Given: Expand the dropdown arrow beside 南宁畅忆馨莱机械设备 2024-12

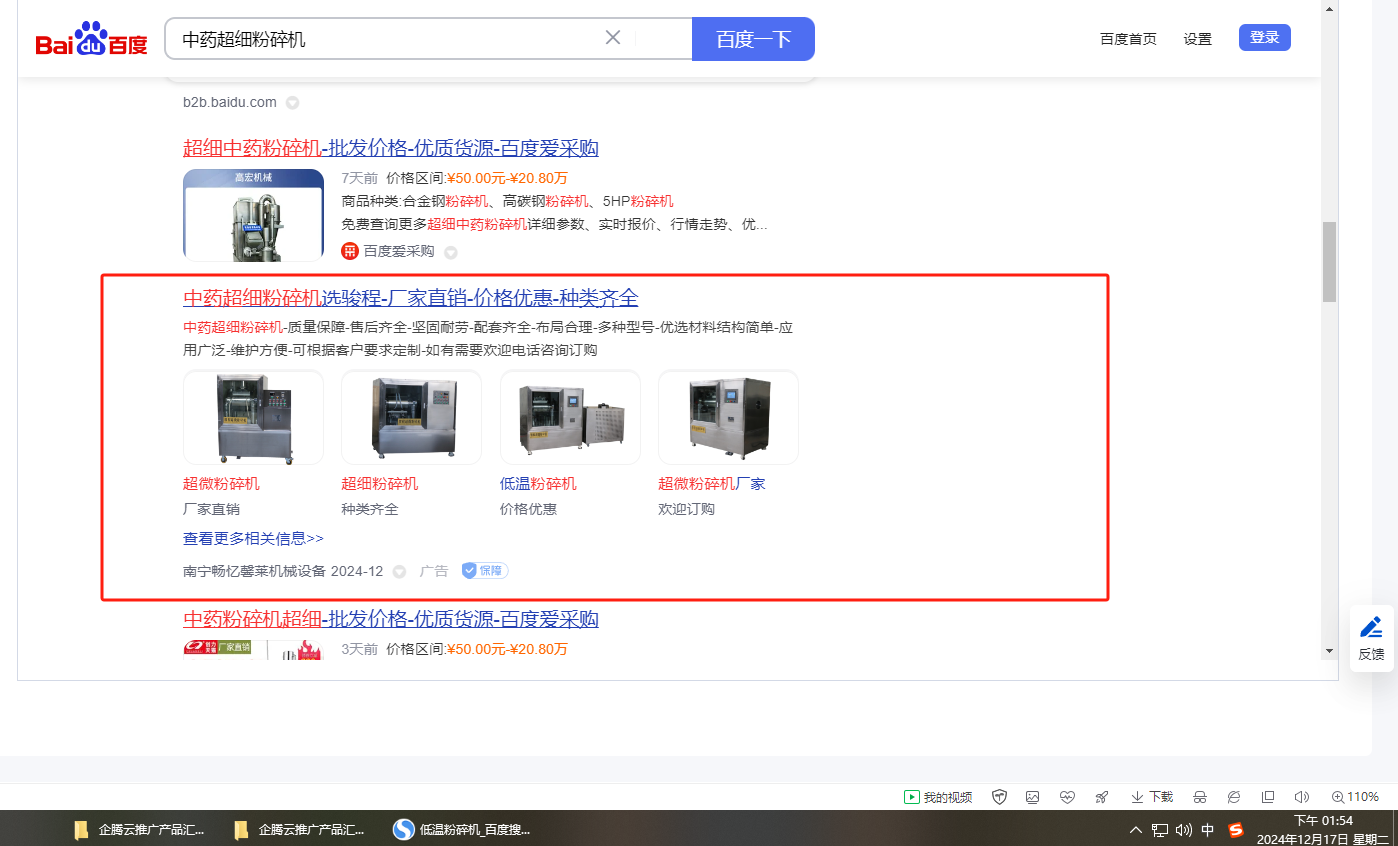Looking at the screenshot, I should (x=399, y=572).
